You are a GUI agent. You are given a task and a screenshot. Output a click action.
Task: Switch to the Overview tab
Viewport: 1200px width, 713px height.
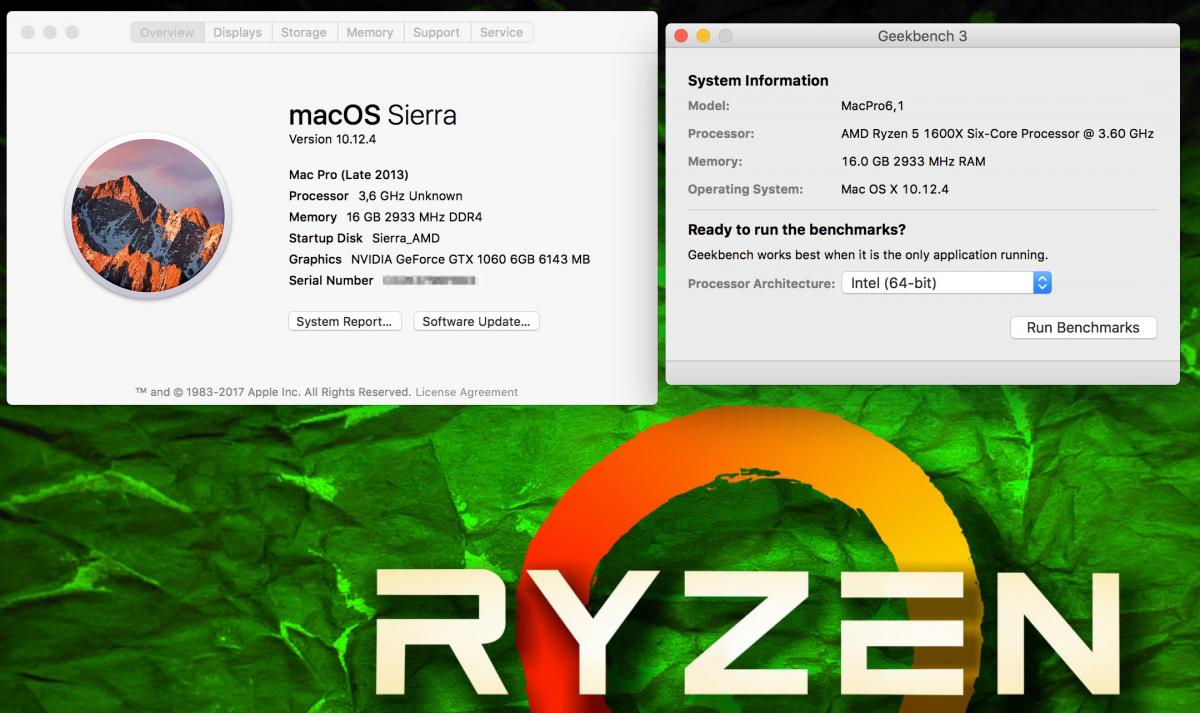point(167,33)
